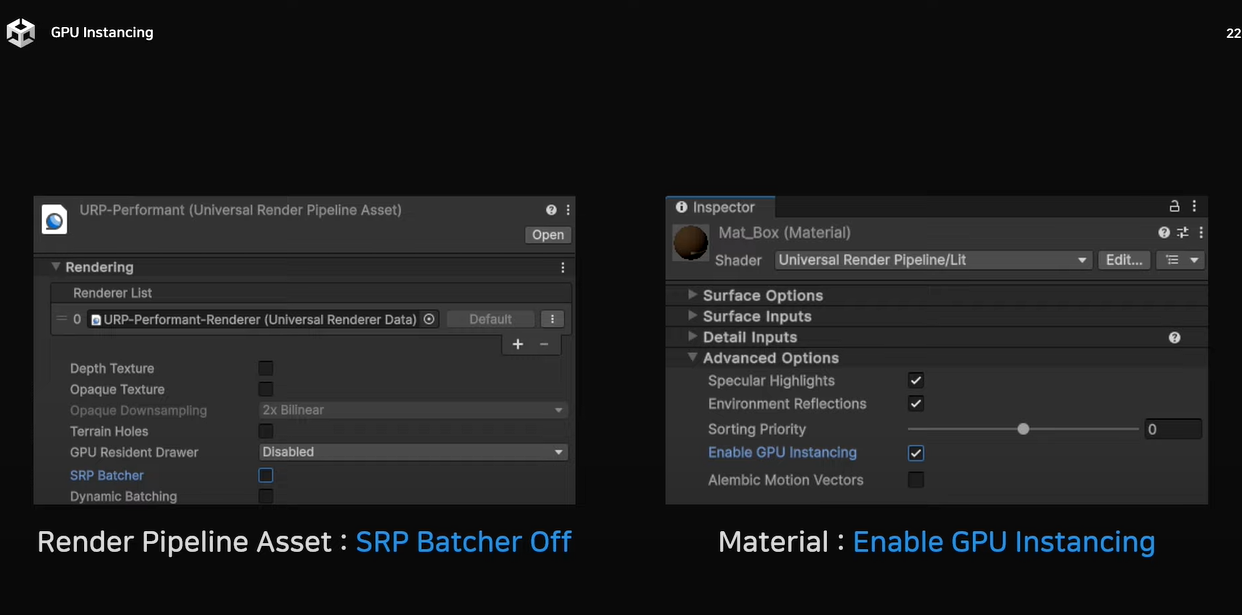Open the shader list options dropdown button
The width and height of the screenshot is (1242, 615).
pos(1180,260)
